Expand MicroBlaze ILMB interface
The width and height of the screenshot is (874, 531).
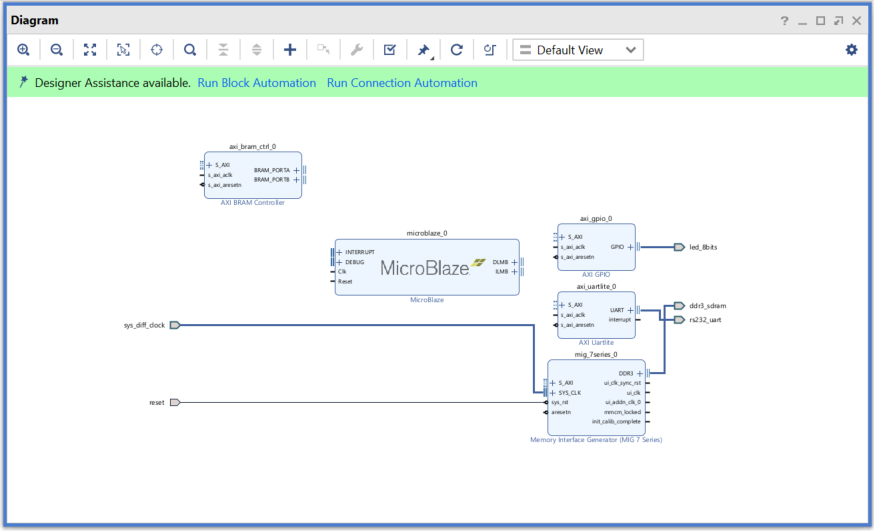[x=514, y=271]
